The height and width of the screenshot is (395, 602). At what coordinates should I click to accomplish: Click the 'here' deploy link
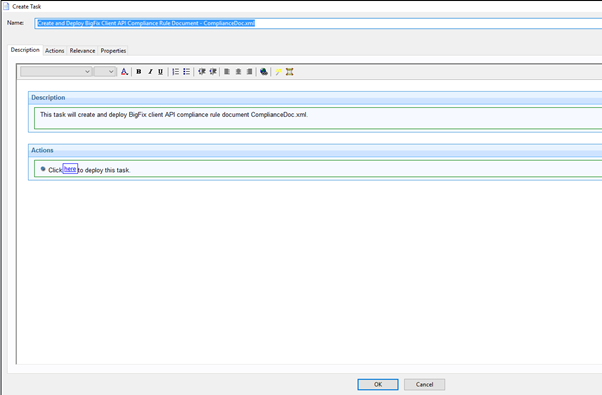pos(70,169)
